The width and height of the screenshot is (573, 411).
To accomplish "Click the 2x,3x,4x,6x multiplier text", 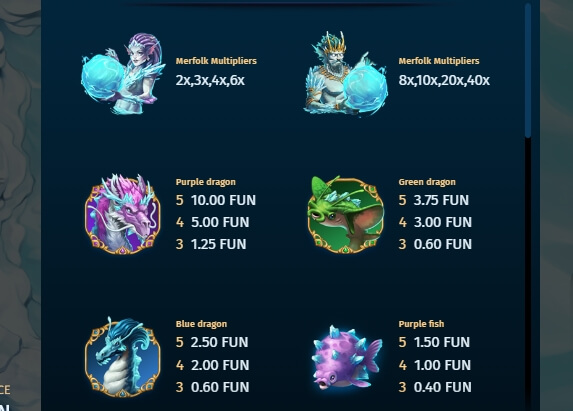I will coord(210,80).
